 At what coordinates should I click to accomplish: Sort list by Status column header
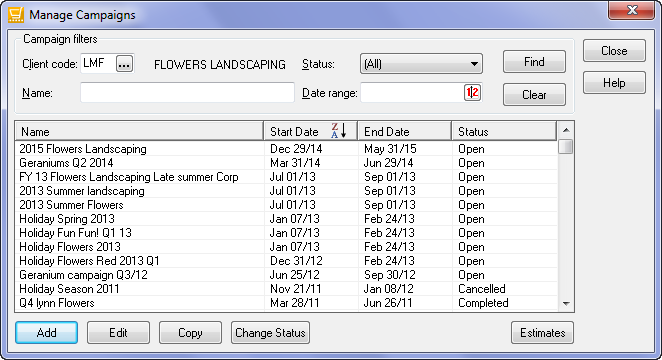click(x=504, y=131)
